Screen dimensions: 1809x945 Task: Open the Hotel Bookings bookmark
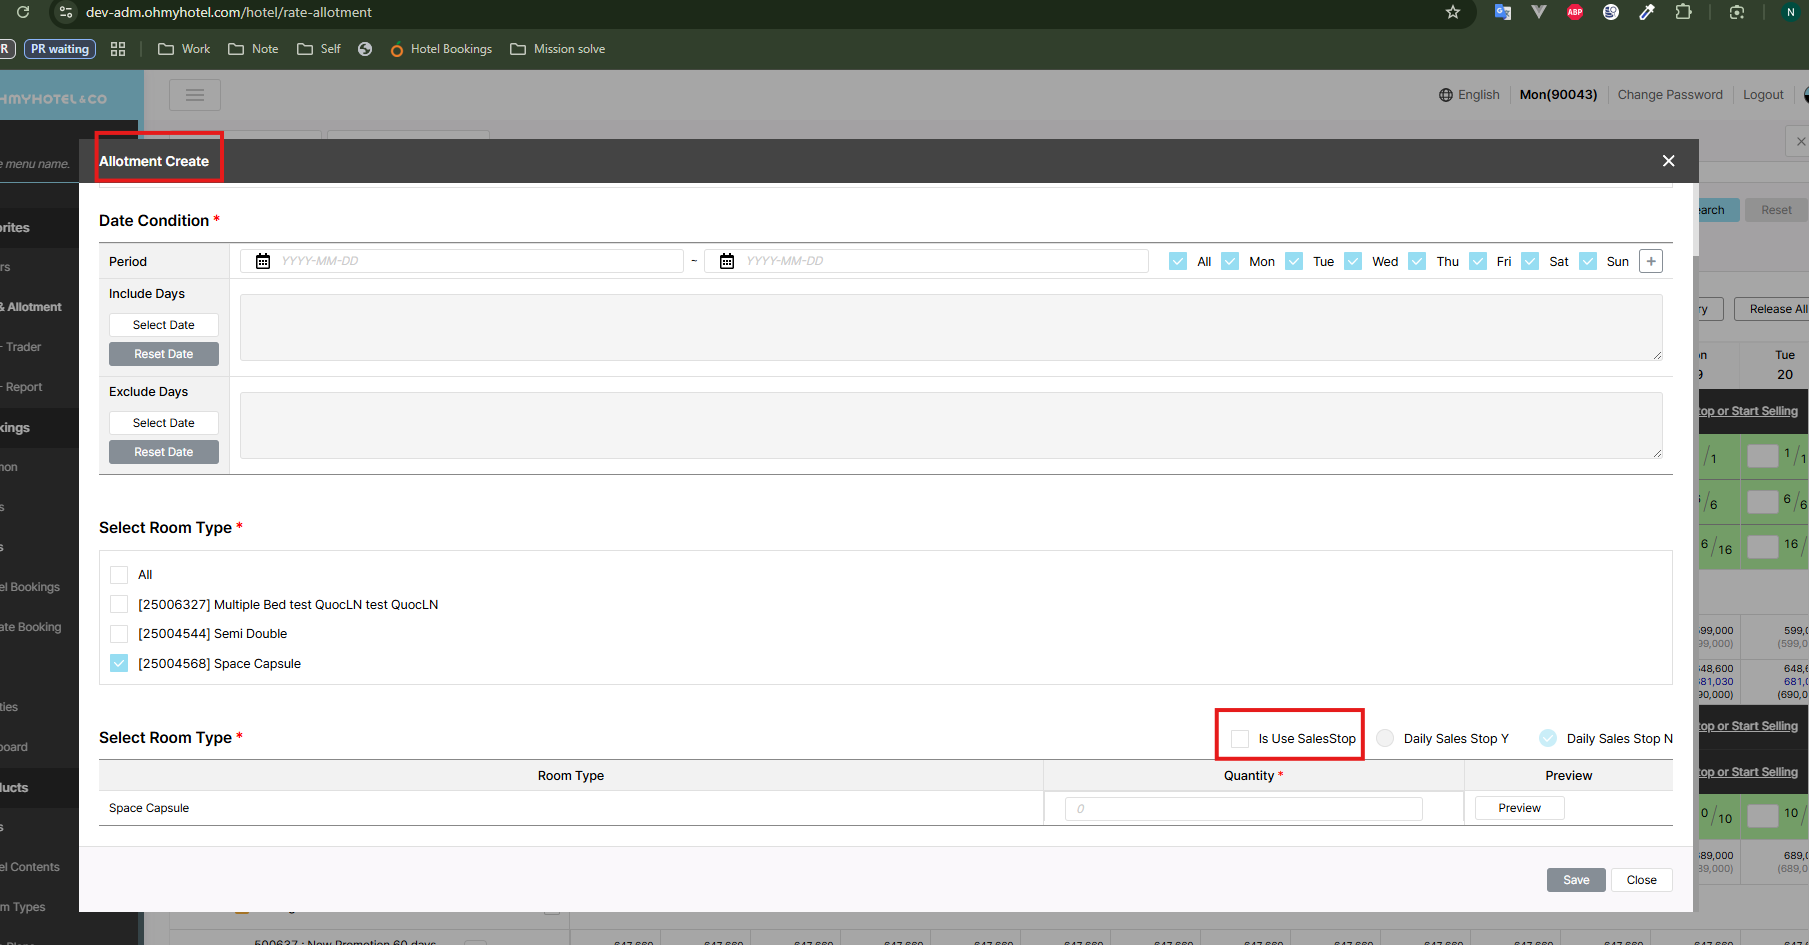coord(441,49)
